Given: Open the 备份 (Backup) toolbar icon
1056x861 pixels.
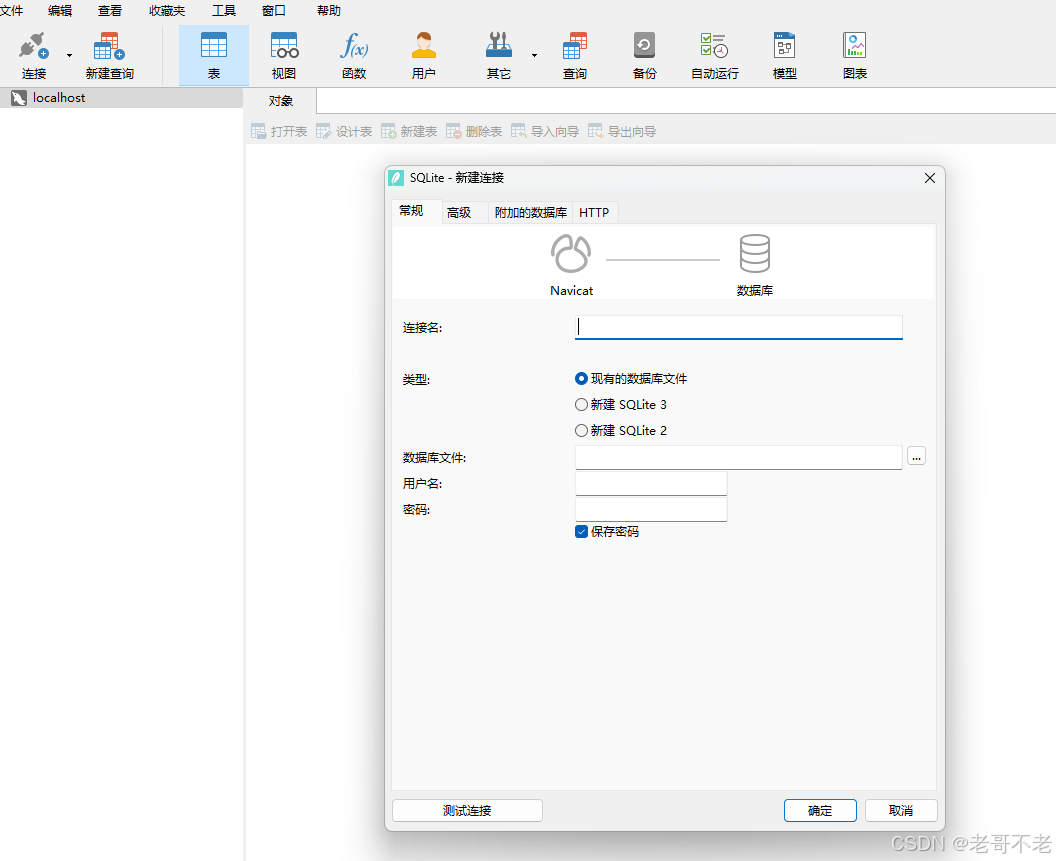Looking at the screenshot, I should (645, 46).
